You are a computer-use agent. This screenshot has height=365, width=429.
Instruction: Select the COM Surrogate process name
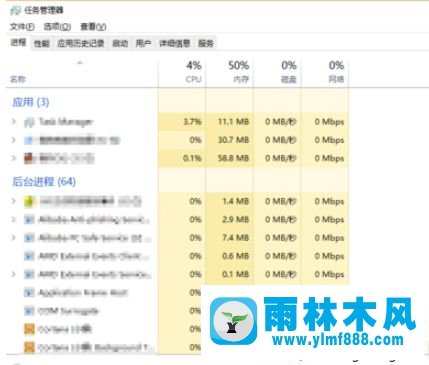point(69,311)
